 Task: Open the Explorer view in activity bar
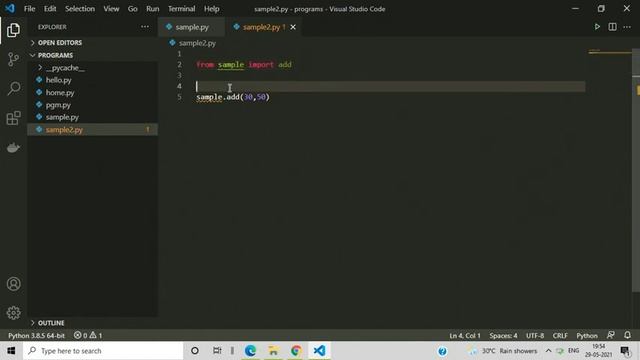coord(13,30)
